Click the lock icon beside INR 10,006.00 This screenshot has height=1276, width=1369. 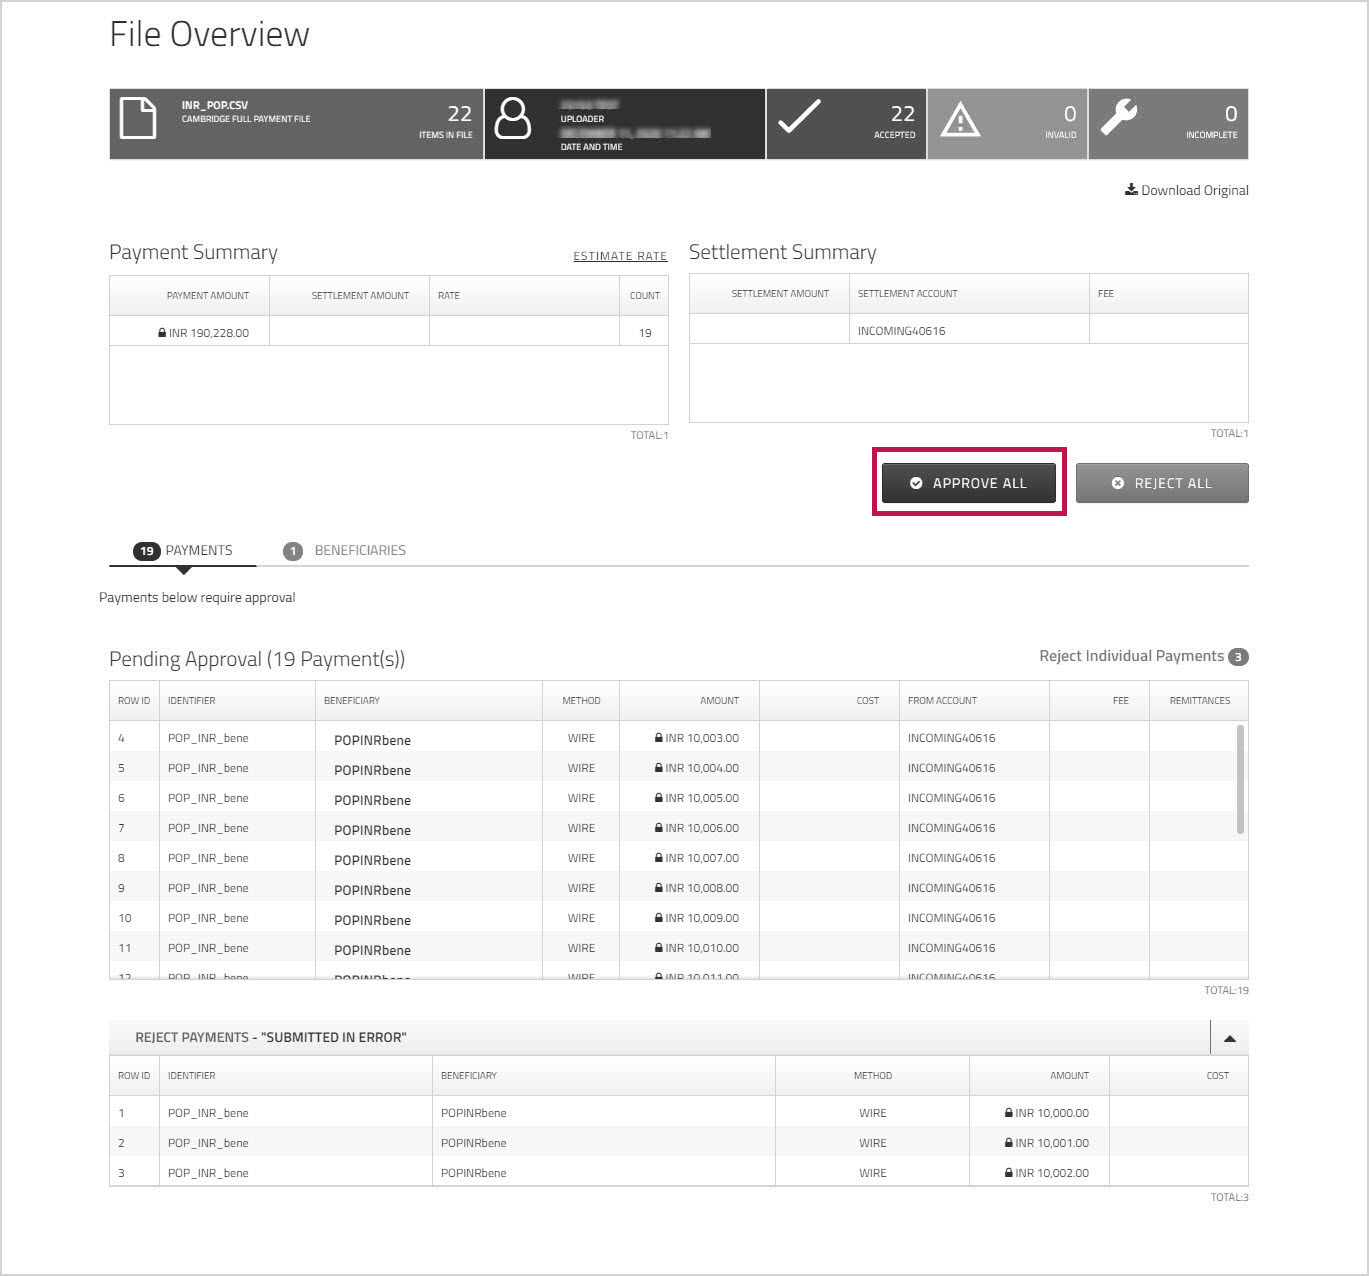pyautogui.click(x=659, y=828)
